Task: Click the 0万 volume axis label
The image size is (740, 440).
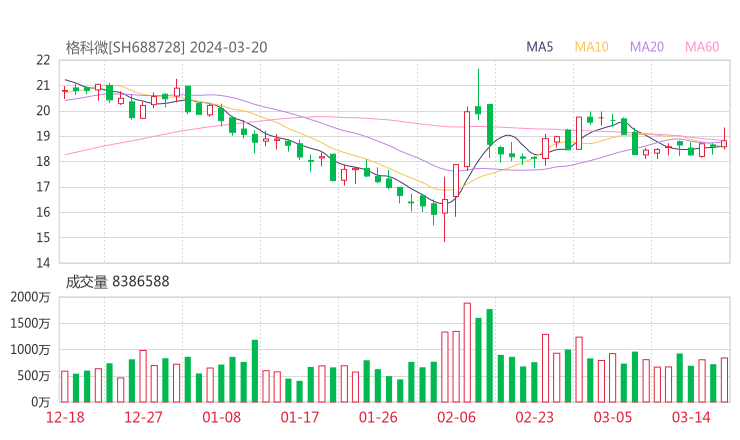Action: 41,402
